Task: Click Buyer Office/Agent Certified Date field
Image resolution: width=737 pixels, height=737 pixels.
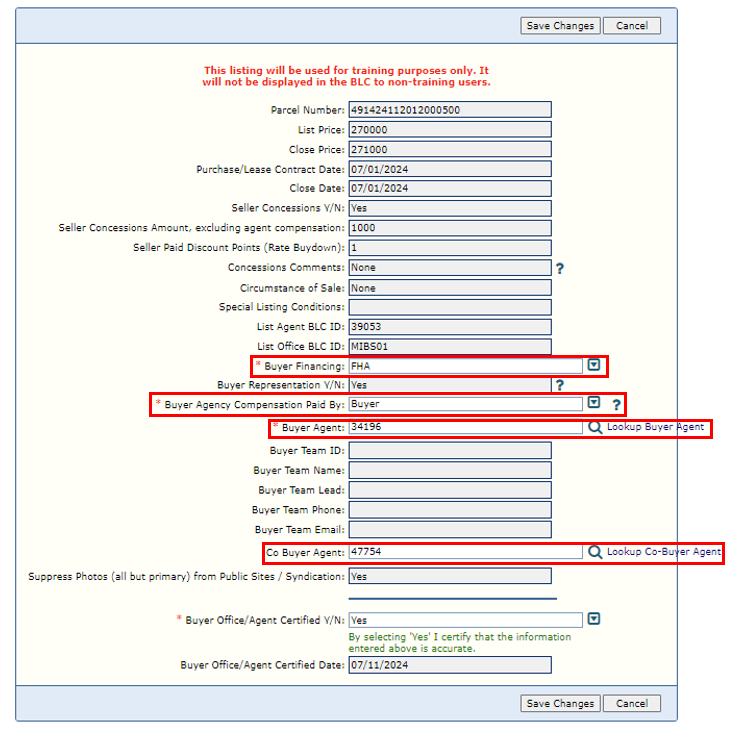Action: click(450, 665)
